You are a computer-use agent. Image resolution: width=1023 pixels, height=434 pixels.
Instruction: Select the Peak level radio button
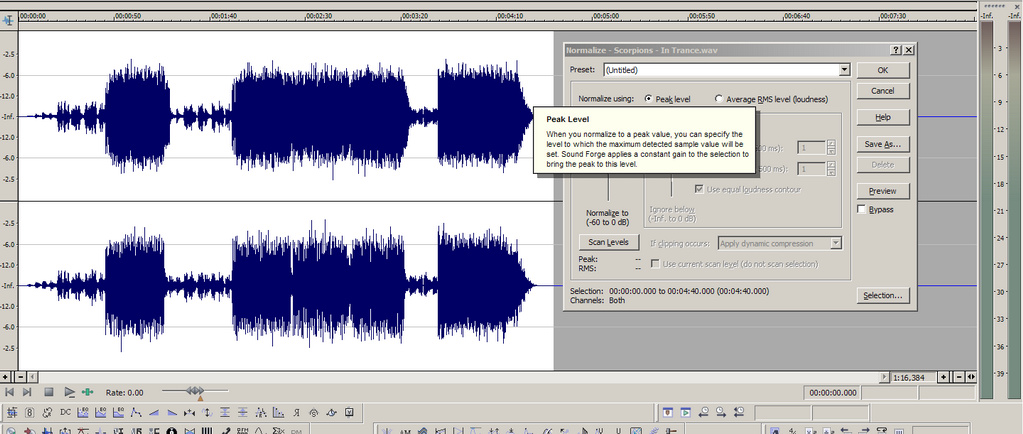coord(648,99)
